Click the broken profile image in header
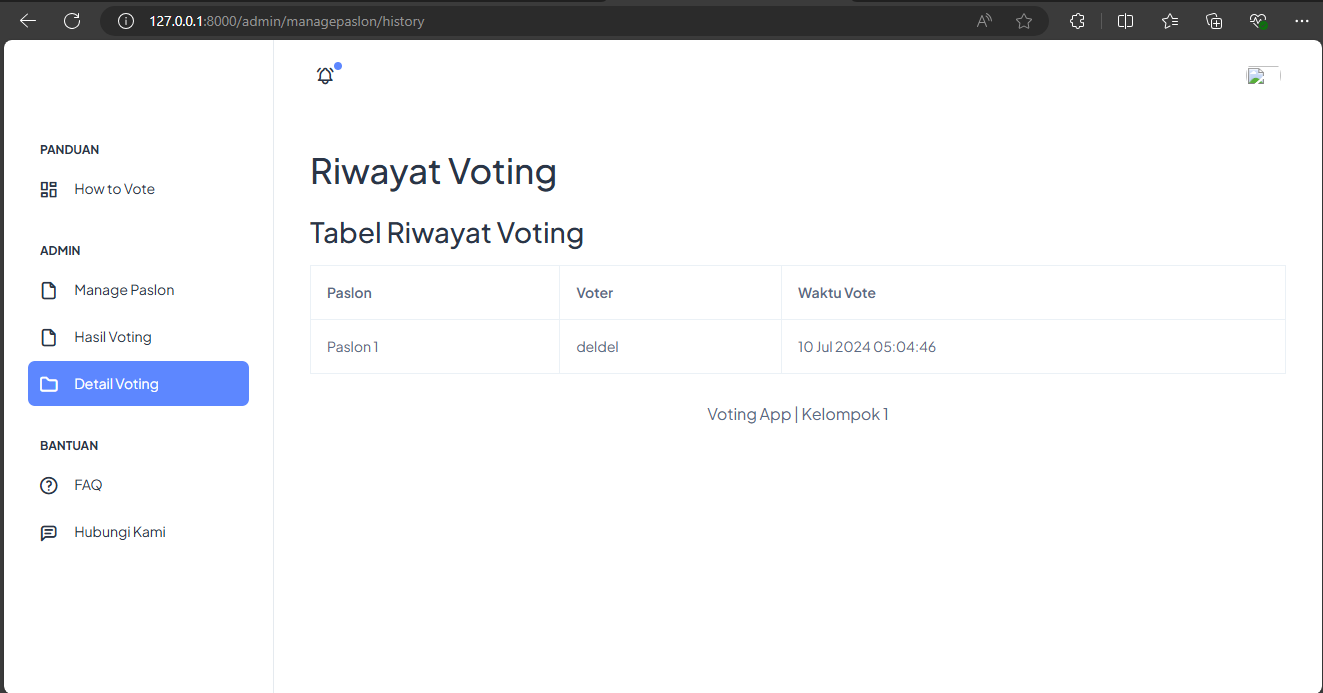The height and width of the screenshot is (693, 1323). click(1262, 75)
